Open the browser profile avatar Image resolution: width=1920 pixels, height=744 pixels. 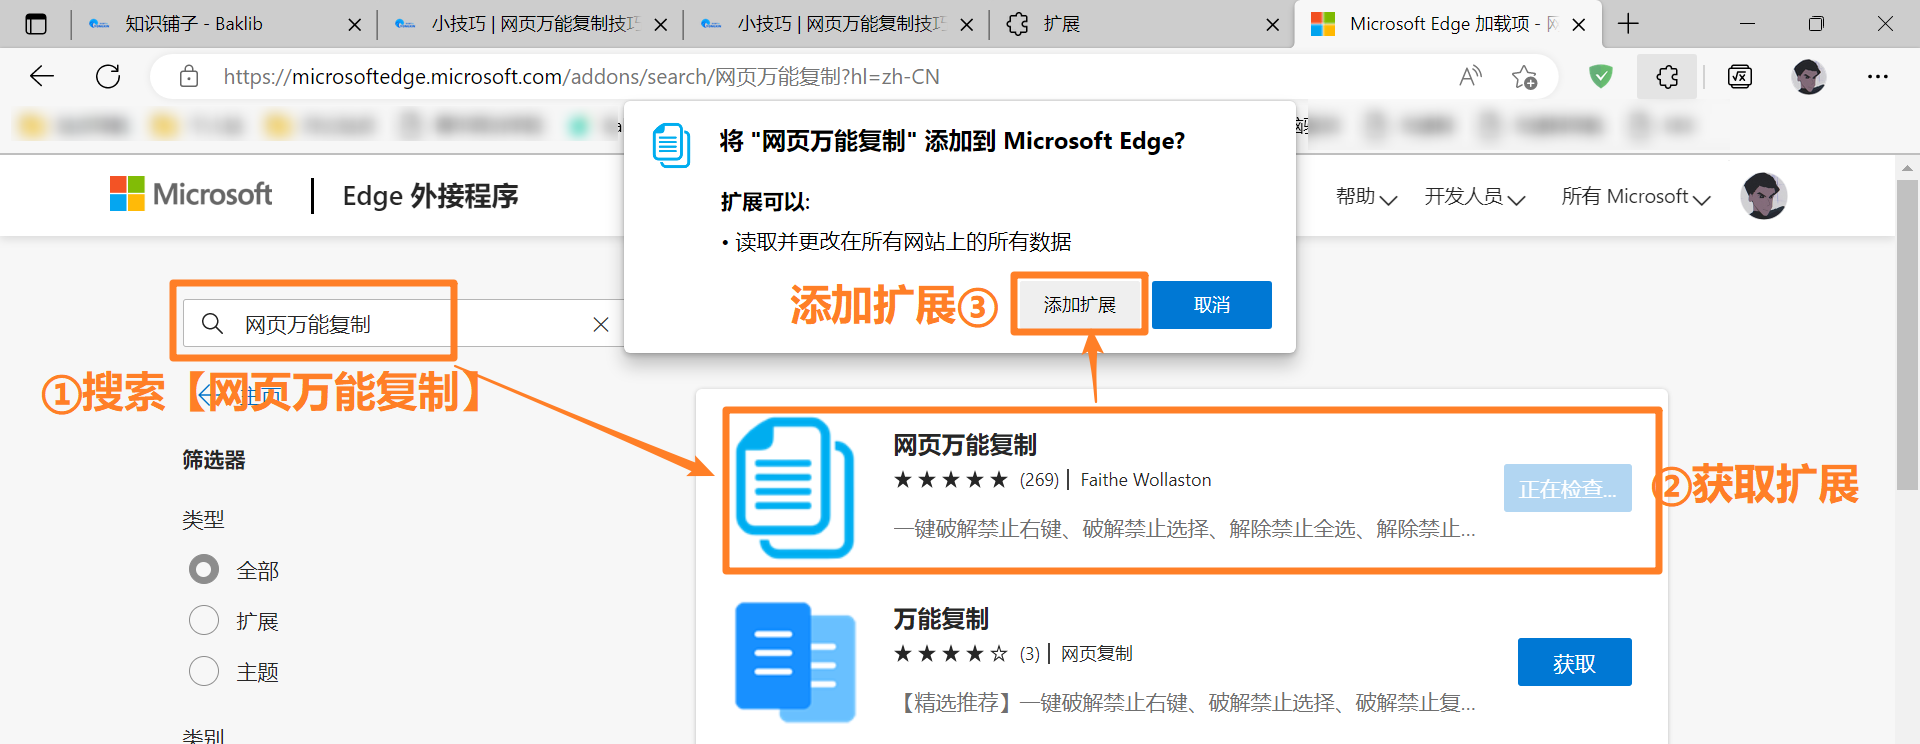1809,76
